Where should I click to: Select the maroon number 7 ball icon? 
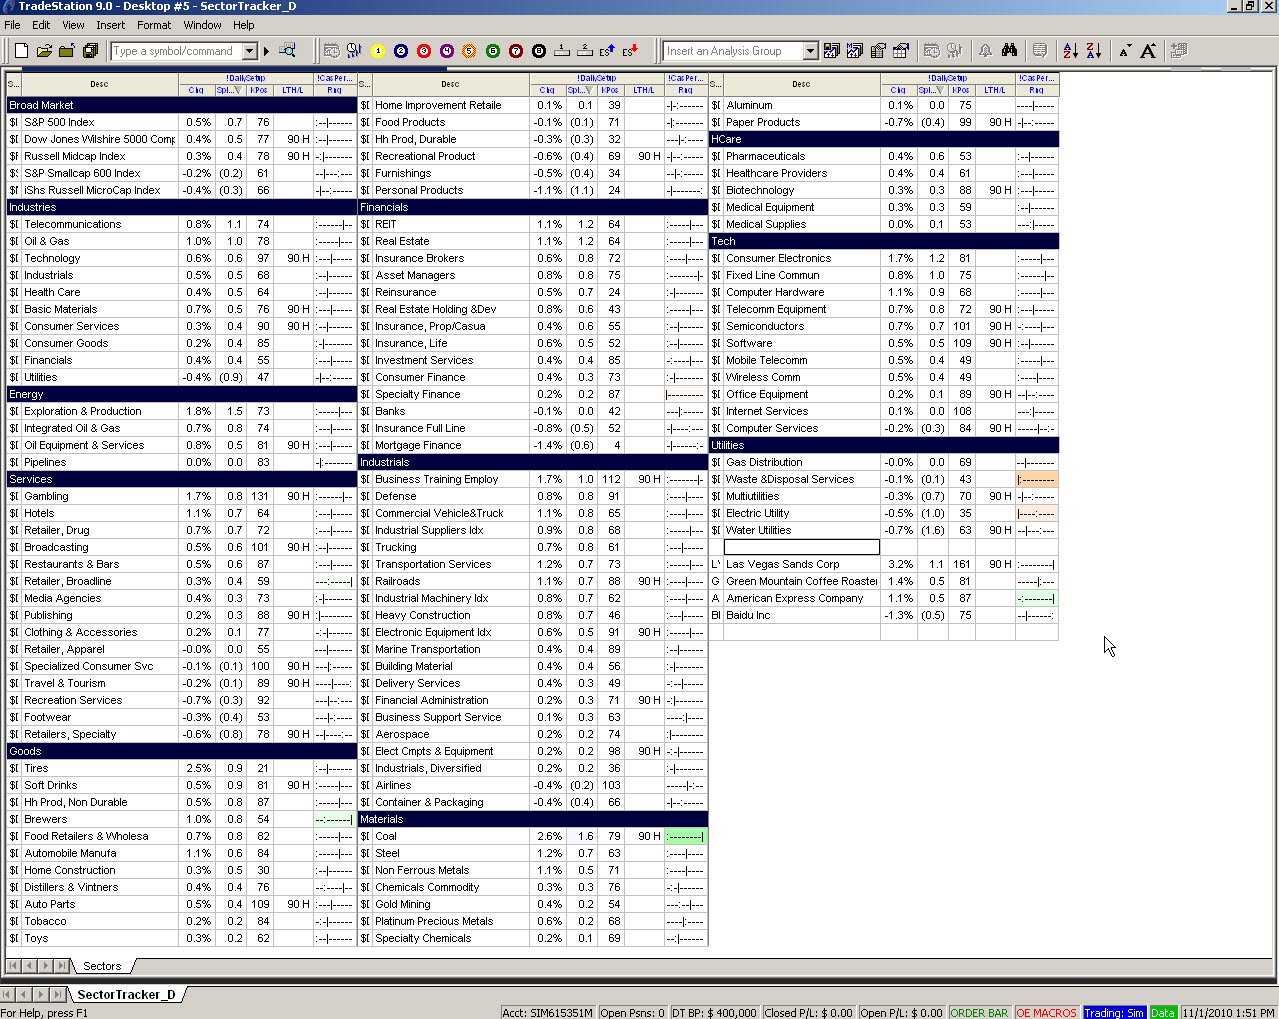[516, 51]
